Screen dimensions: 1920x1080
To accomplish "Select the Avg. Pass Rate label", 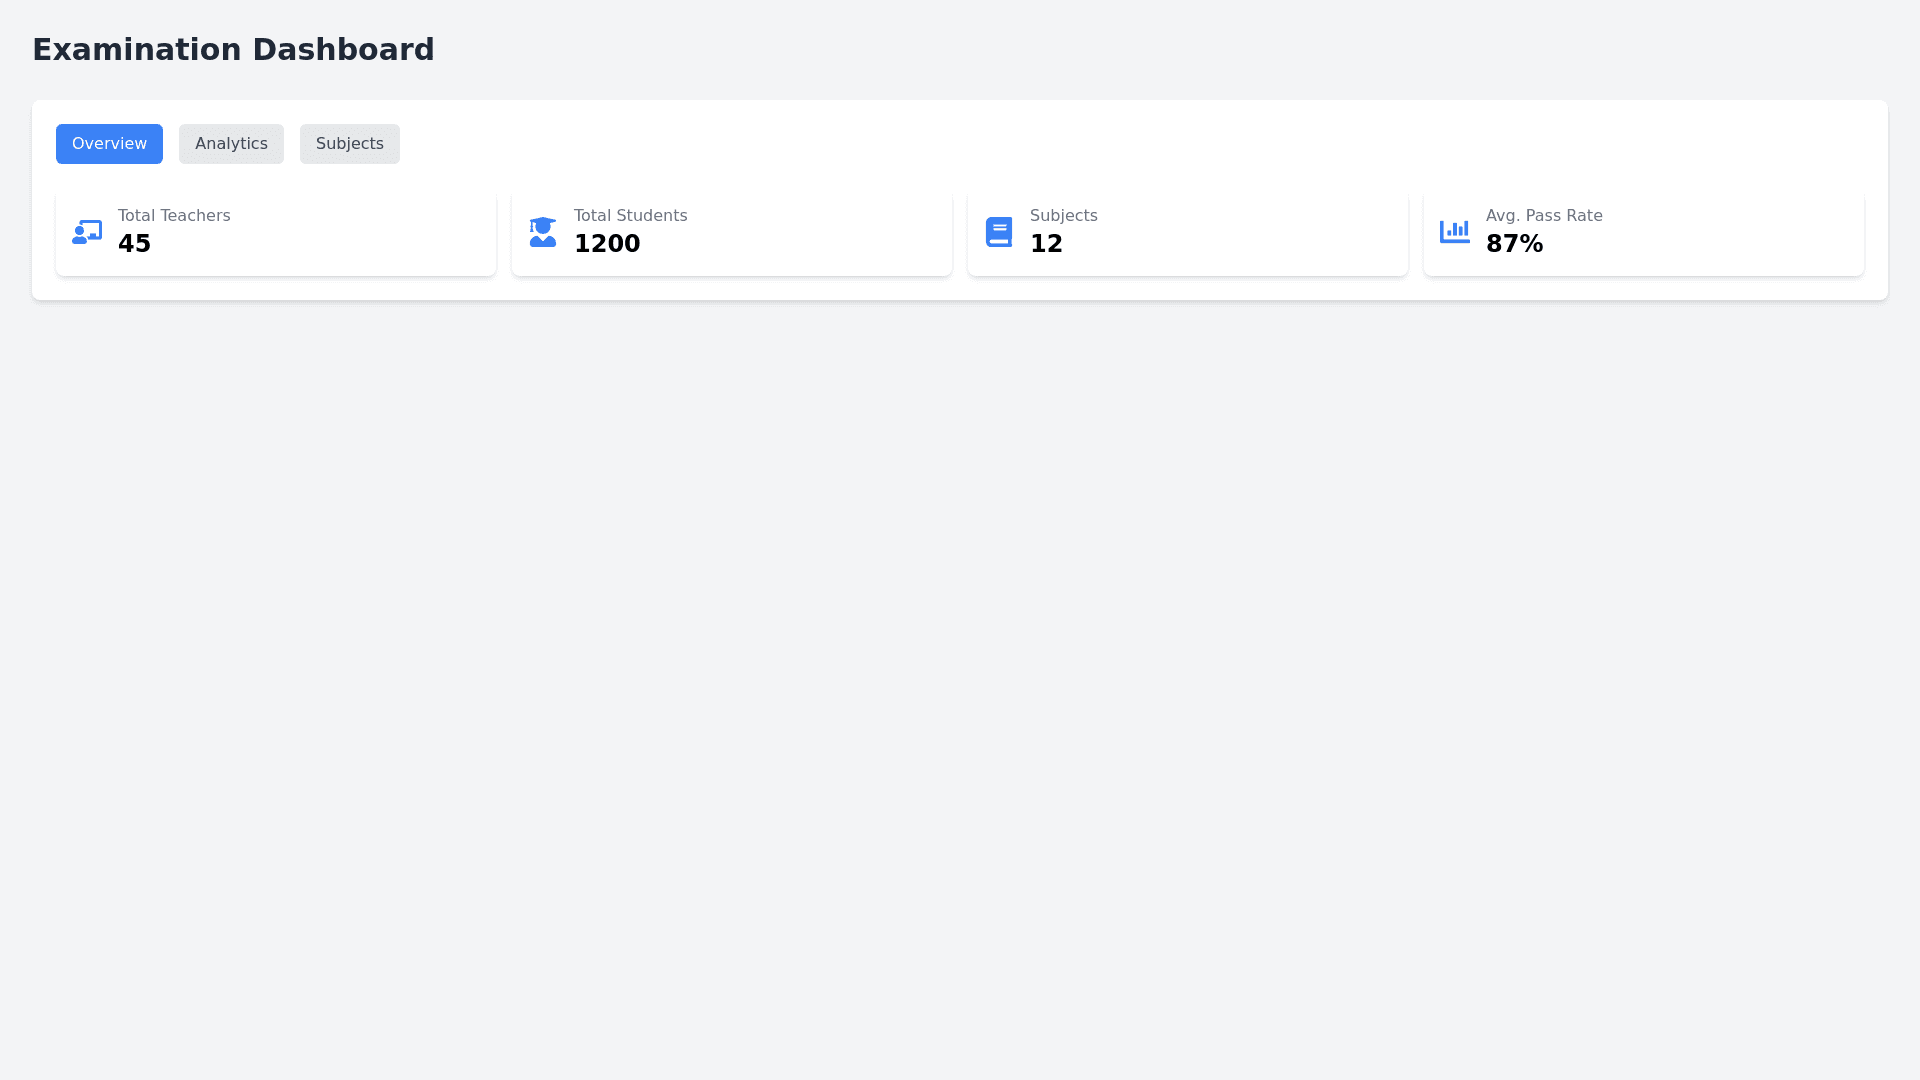I will coord(1544,216).
